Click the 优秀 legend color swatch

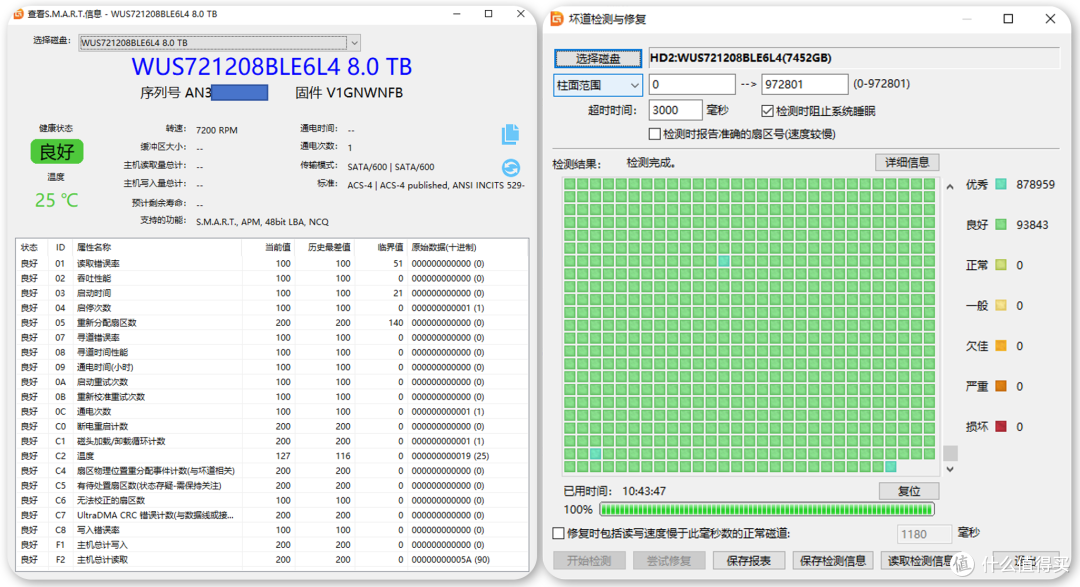click(x=1001, y=185)
